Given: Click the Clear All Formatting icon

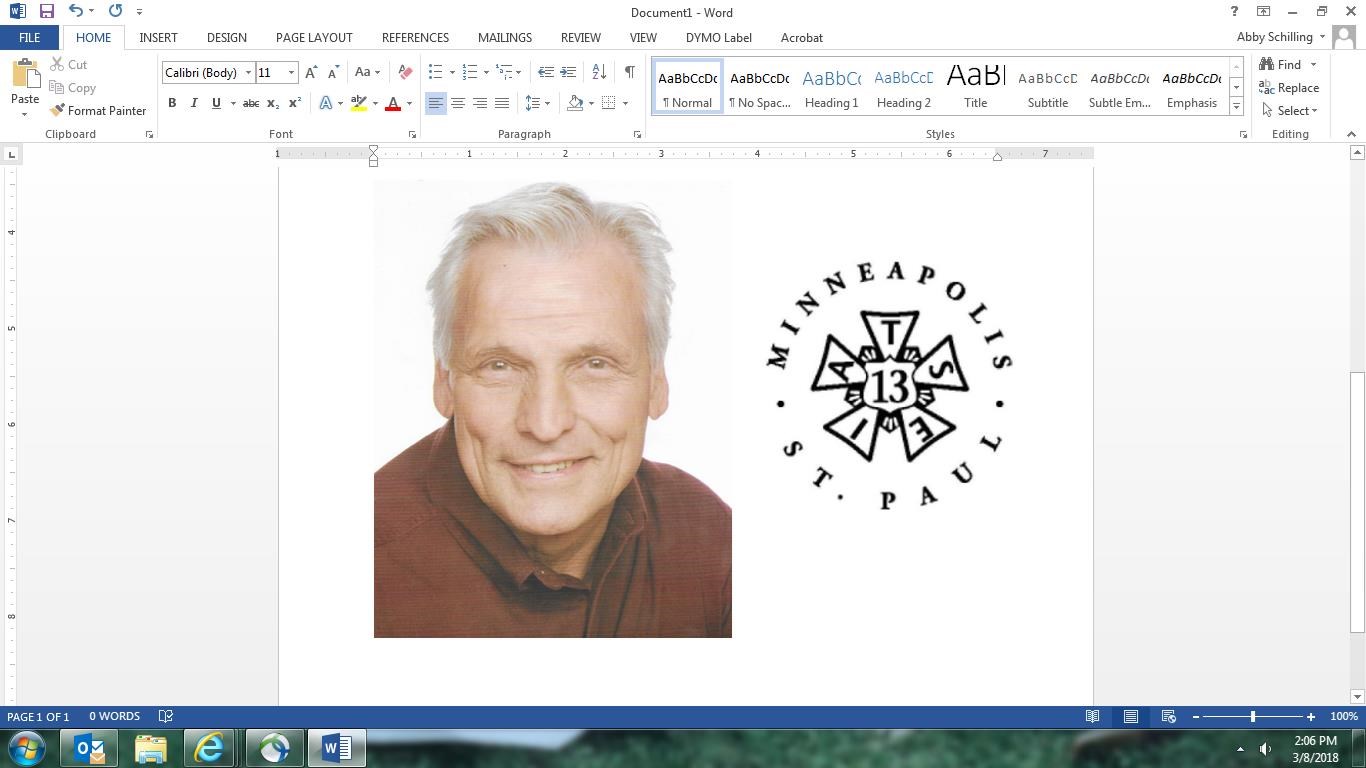Looking at the screenshot, I should [405, 72].
